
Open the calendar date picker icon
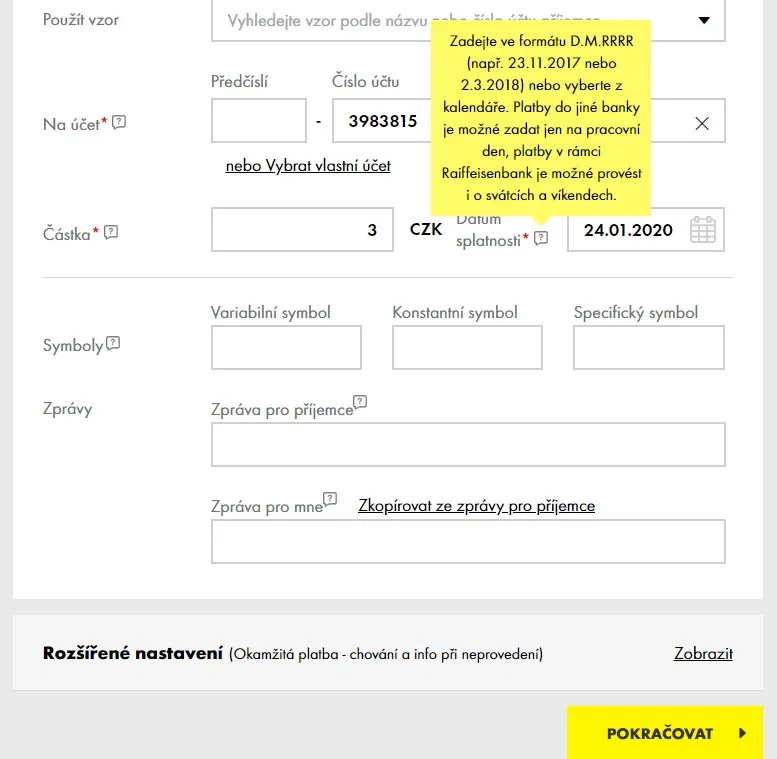click(x=703, y=230)
